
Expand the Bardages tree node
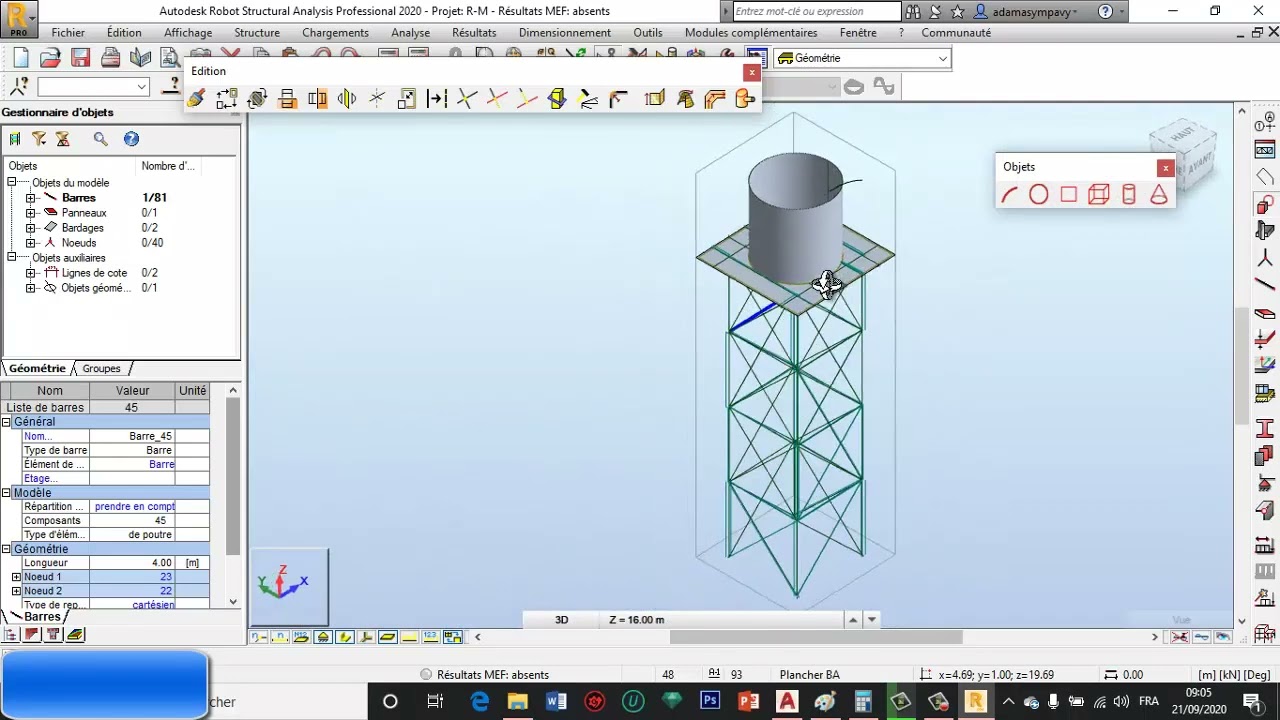[x=31, y=228]
